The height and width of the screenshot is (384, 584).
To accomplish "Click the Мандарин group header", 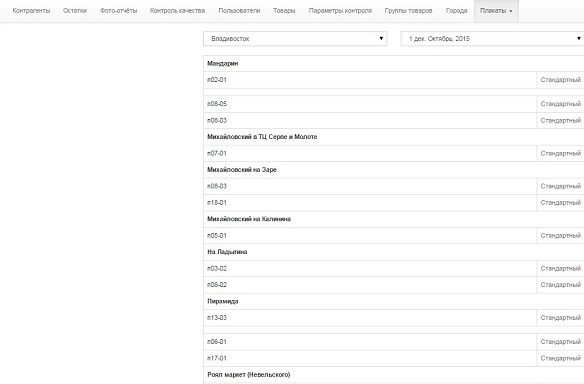I will pyautogui.click(x=393, y=64).
